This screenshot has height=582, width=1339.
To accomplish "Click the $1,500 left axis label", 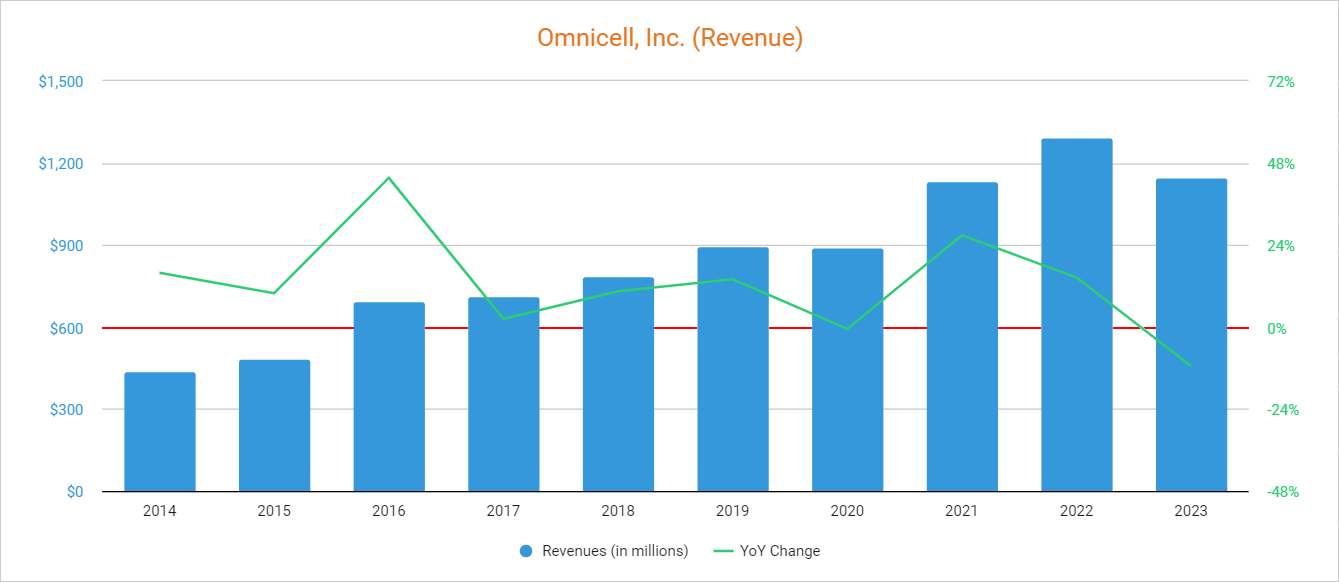I will [x=61, y=82].
